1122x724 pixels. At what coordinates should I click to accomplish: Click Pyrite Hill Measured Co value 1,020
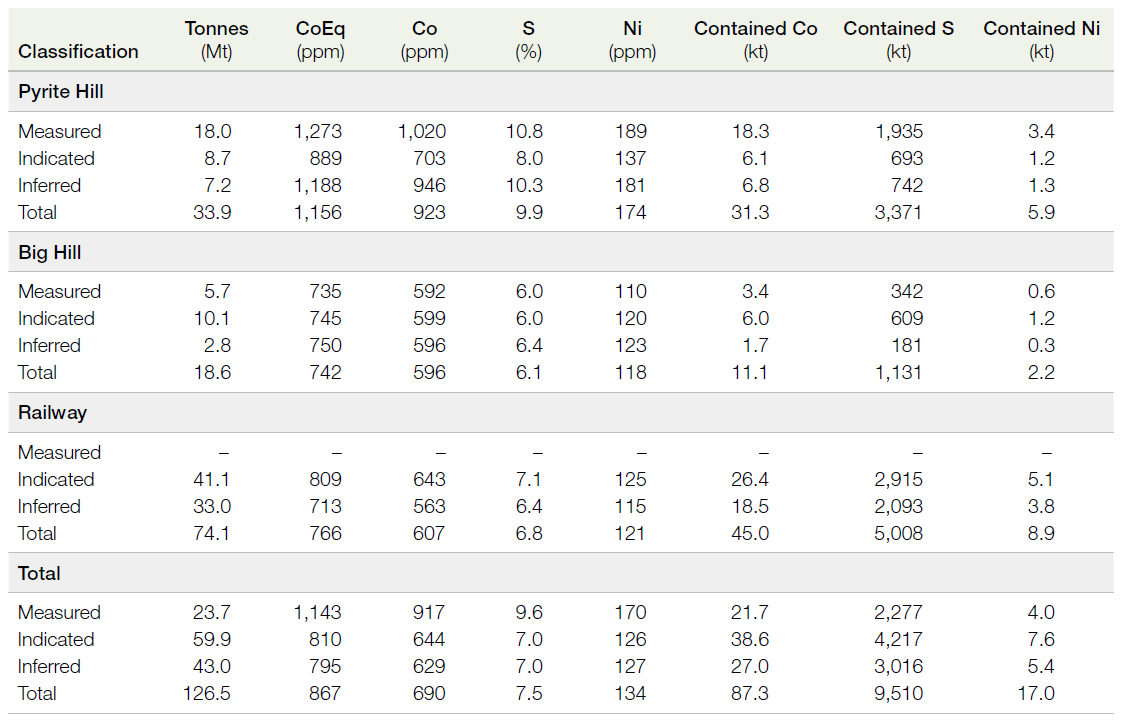pos(421,132)
